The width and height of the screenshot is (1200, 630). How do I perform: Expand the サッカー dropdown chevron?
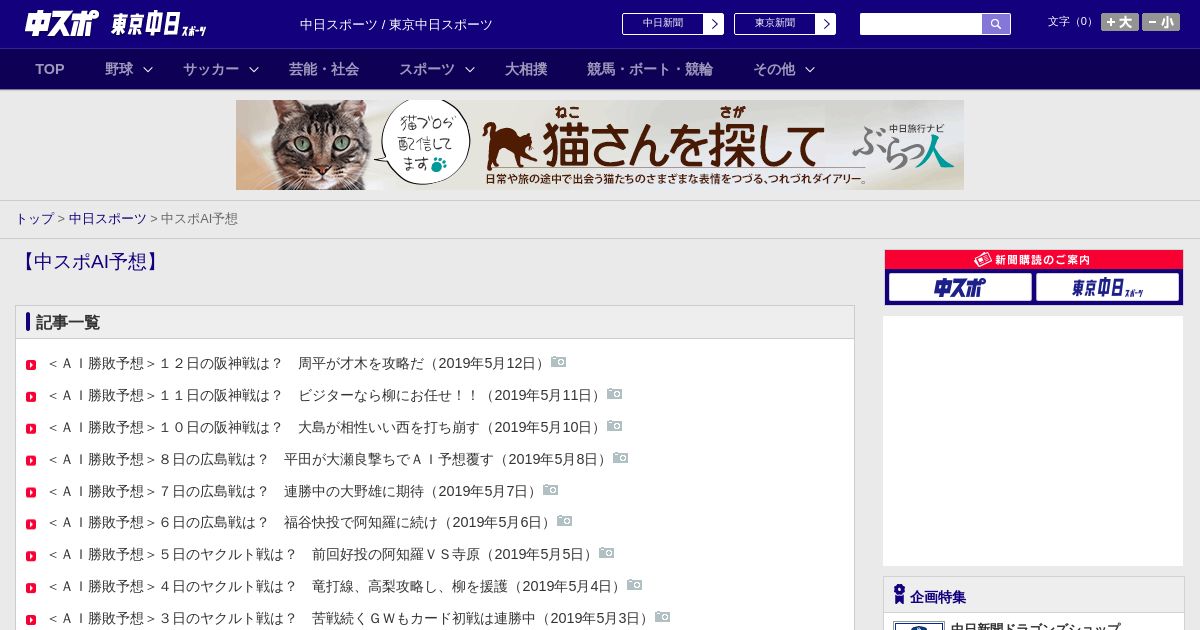tap(254, 69)
